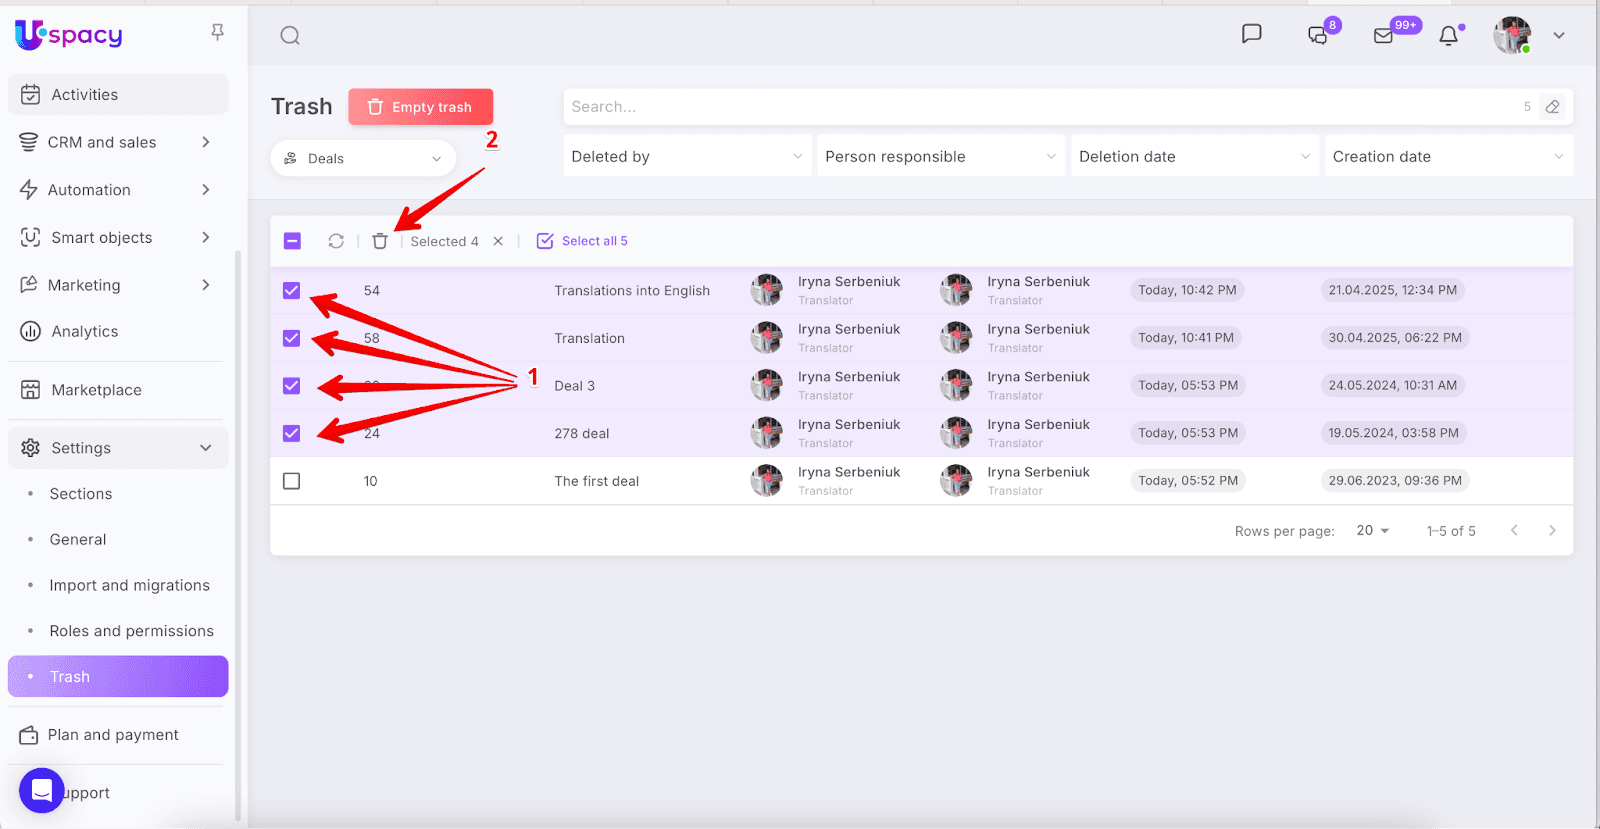Pin the sidebar with pin icon
The image size is (1600, 829).
(x=217, y=33)
